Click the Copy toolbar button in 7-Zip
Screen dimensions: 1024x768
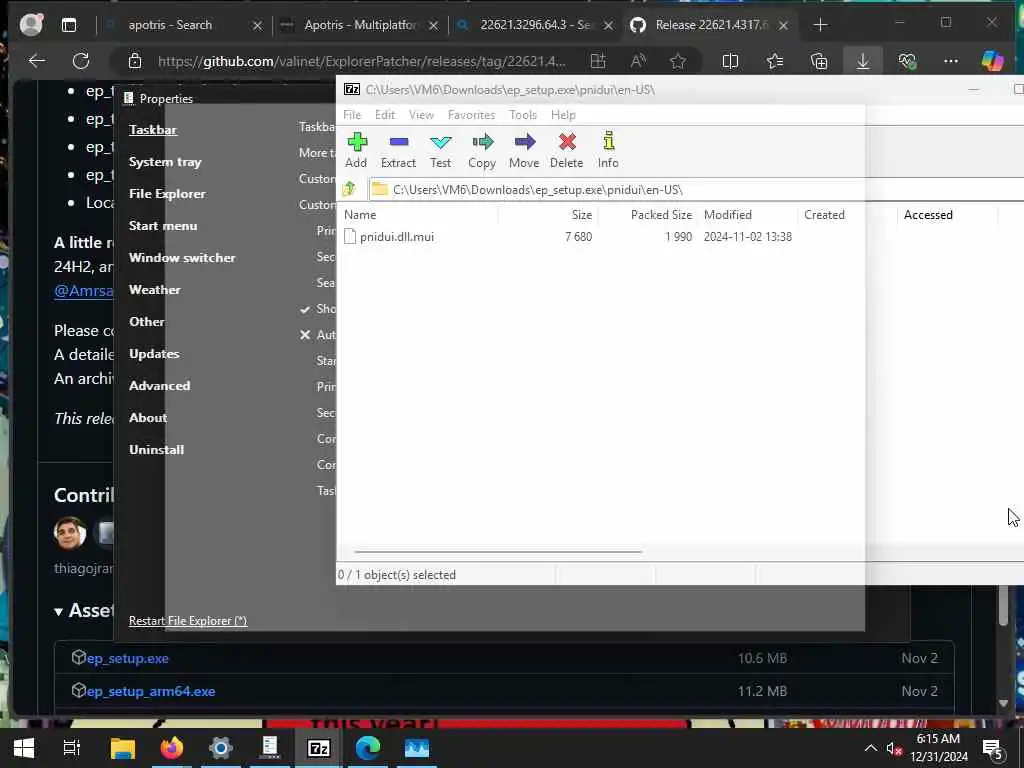click(482, 150)
